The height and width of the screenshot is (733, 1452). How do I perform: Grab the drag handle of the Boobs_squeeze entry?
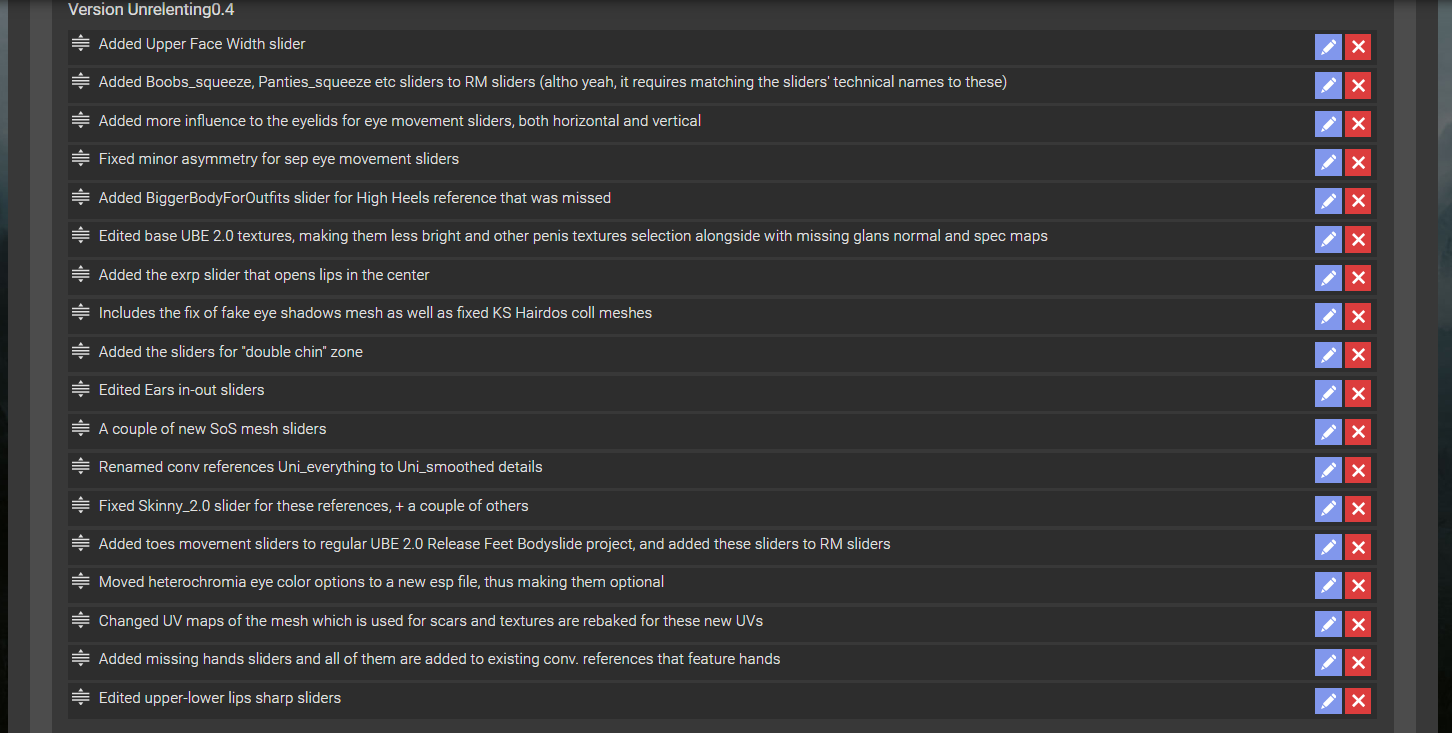[81, 82]
